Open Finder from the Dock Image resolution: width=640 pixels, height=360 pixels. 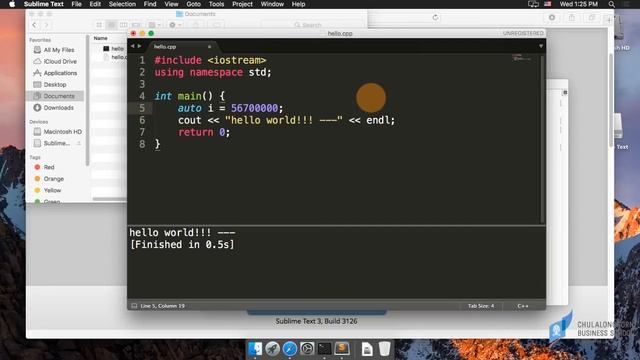point(255,349)
